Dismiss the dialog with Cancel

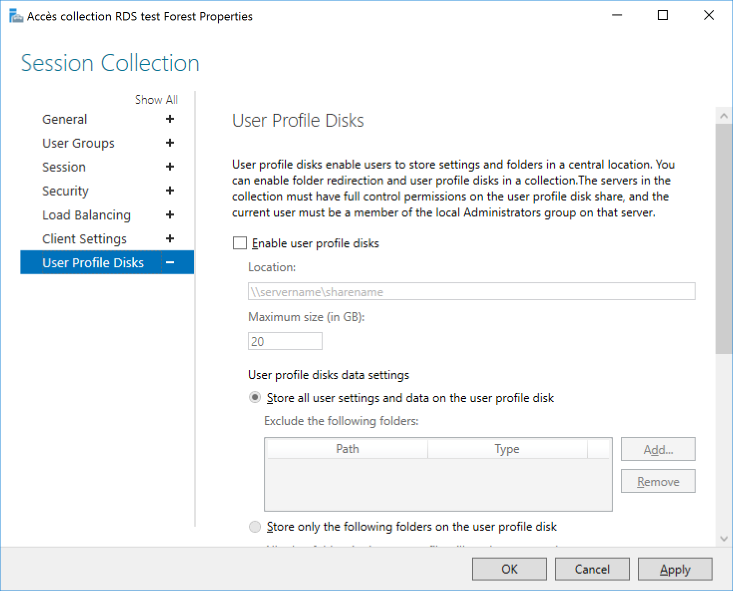pos(592,569)
